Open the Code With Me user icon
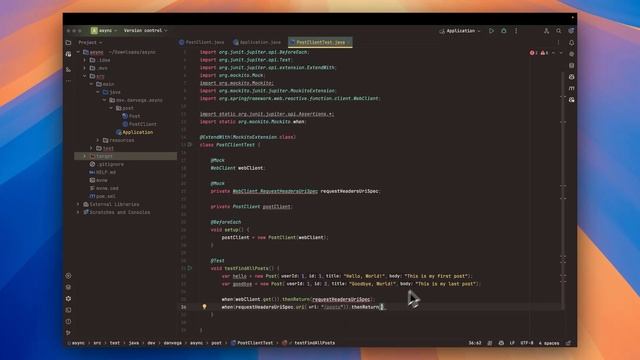Viewport: 640px width, 360px height. [546, 31]
